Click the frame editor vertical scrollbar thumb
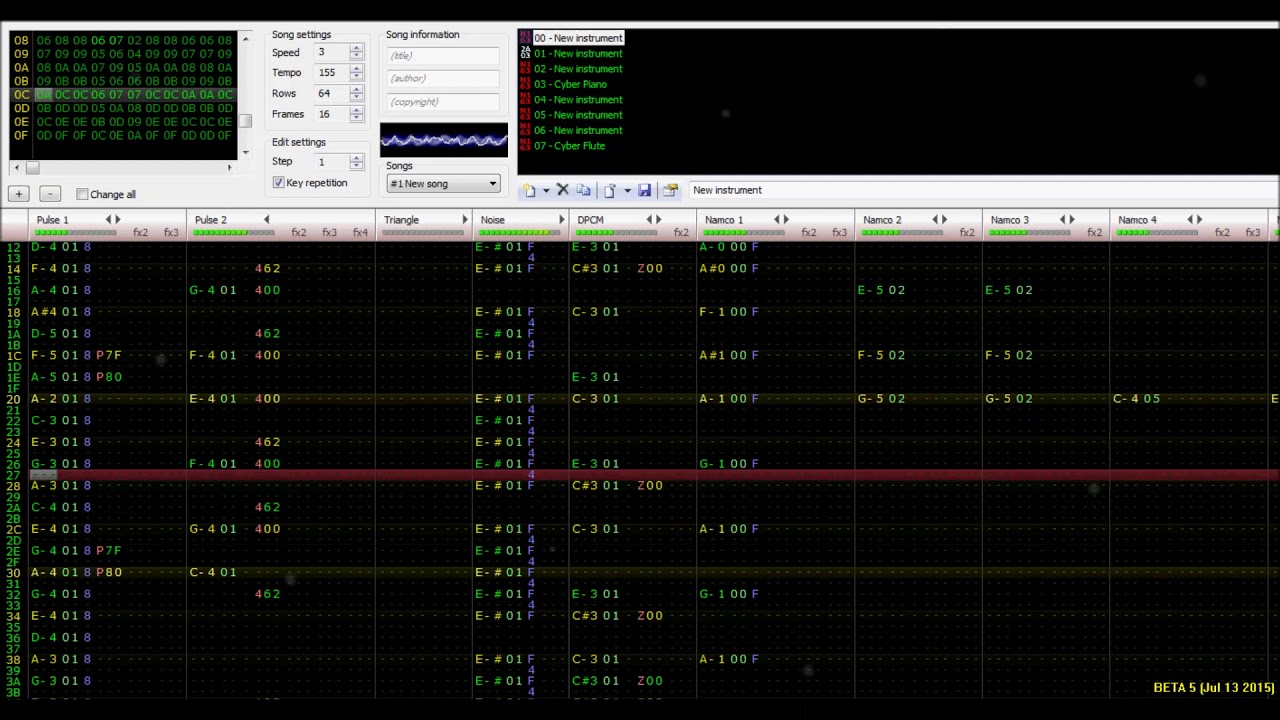The height and width of the screenshot is (720, 1280). 245,121
